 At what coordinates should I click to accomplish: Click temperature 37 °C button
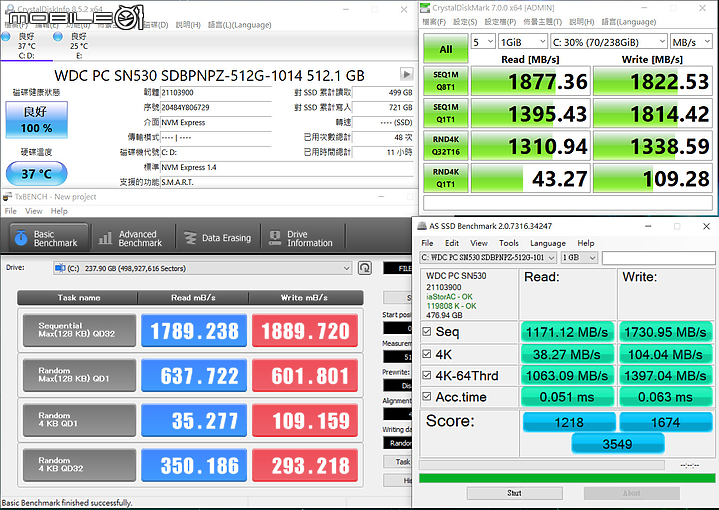point(37,173)
